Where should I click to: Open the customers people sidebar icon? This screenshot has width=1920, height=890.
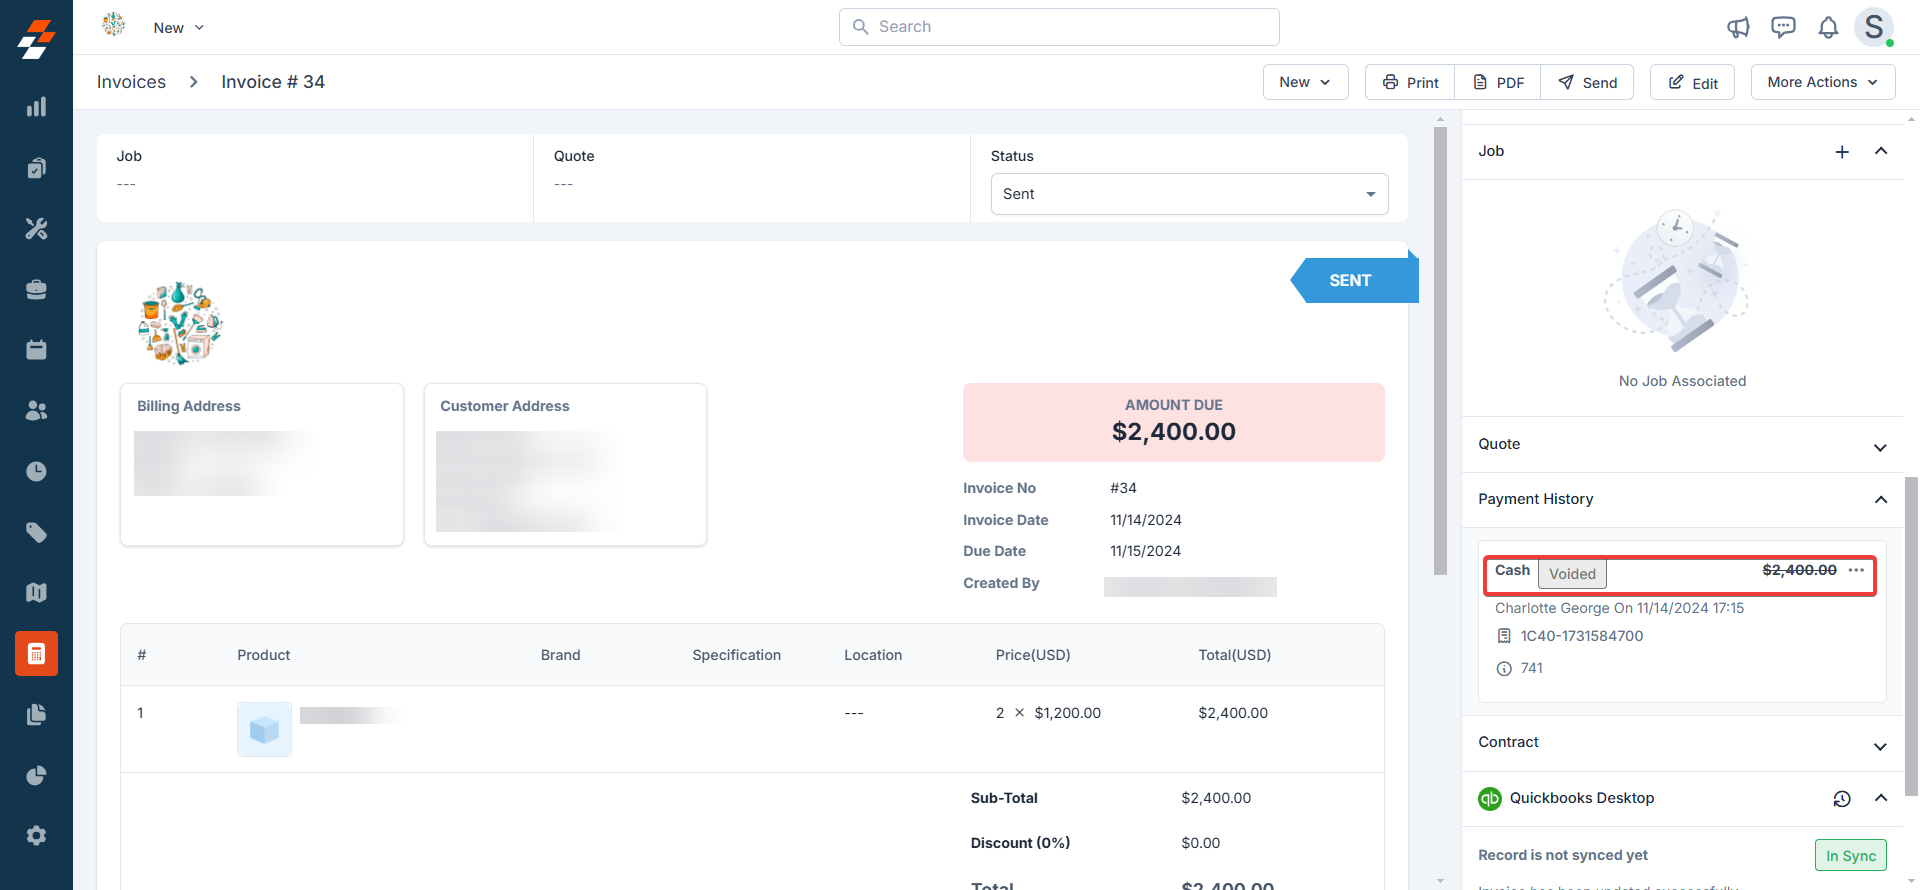click(36, 411)
